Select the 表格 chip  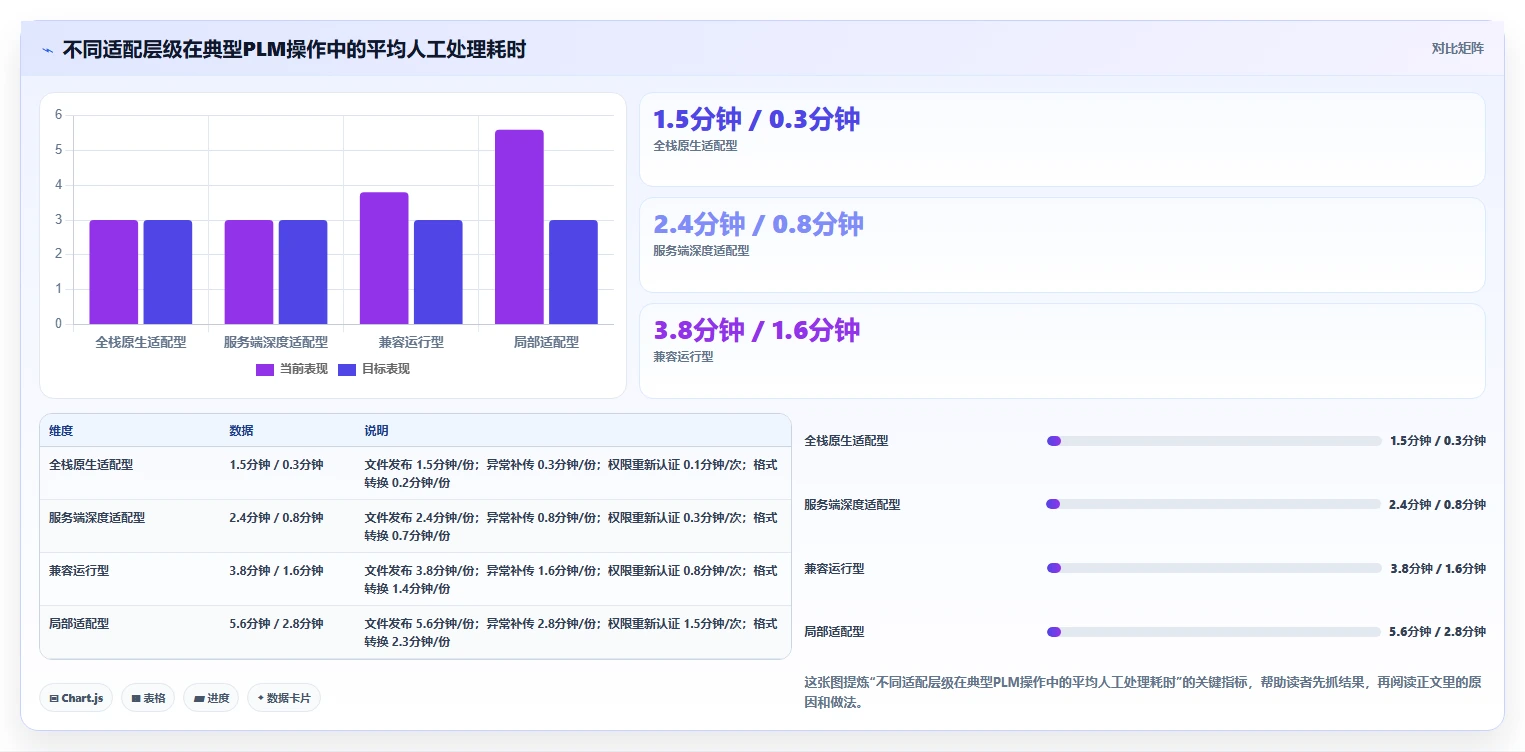pos(149,698)
